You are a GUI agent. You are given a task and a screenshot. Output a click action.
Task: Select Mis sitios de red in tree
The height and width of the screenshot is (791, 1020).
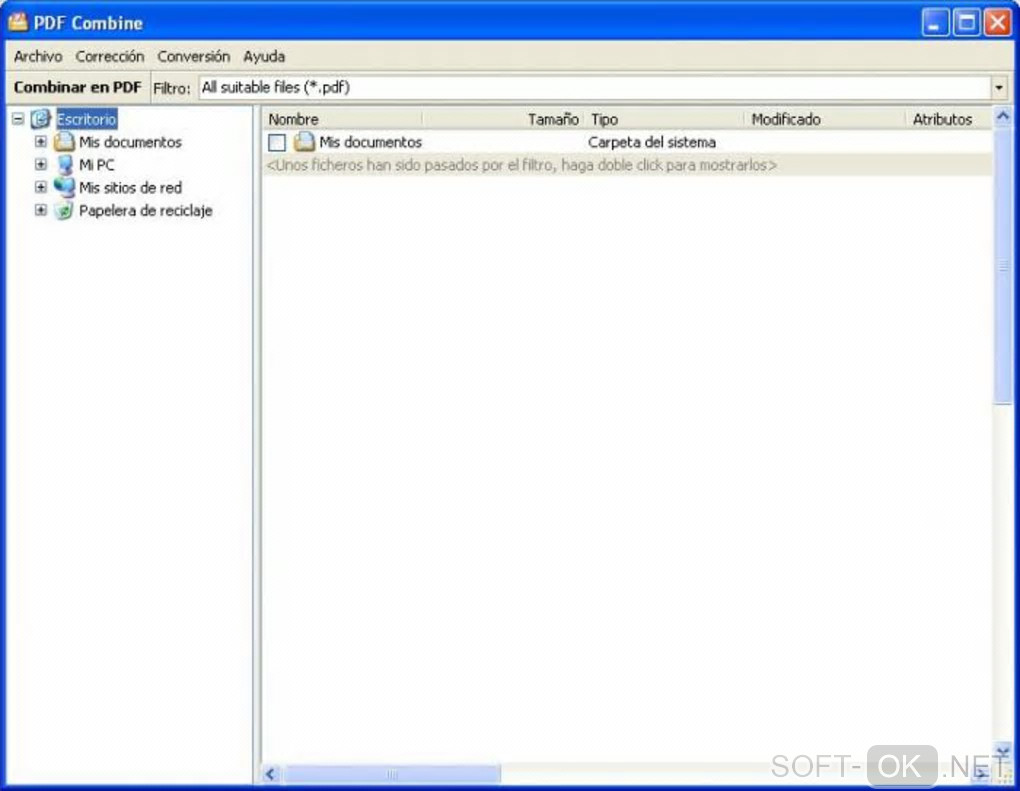pyautogui.click(x=130, y=187)
